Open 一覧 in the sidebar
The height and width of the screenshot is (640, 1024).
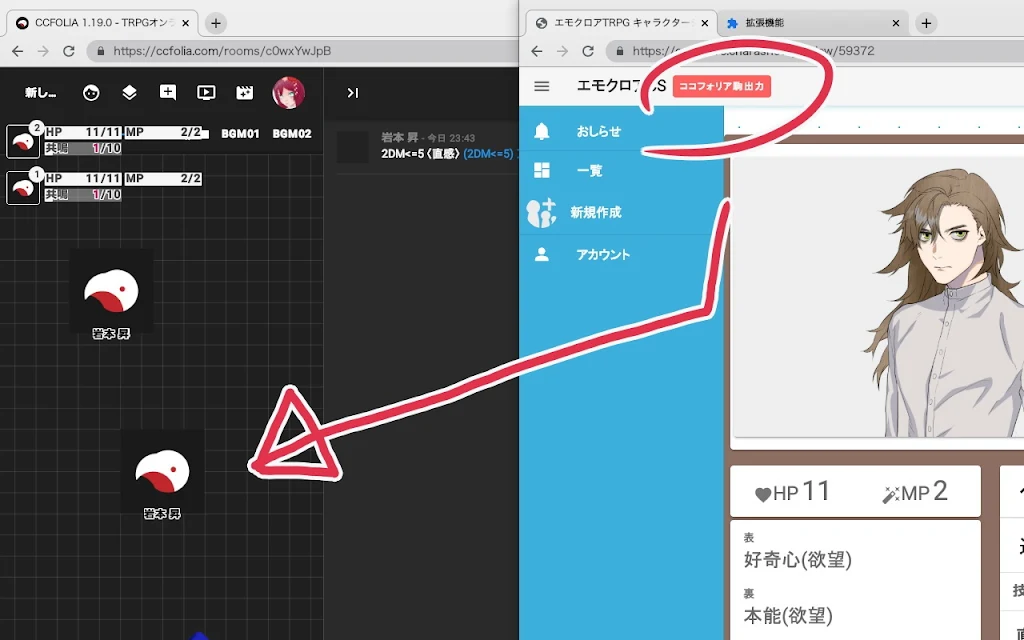coord(621,171)
